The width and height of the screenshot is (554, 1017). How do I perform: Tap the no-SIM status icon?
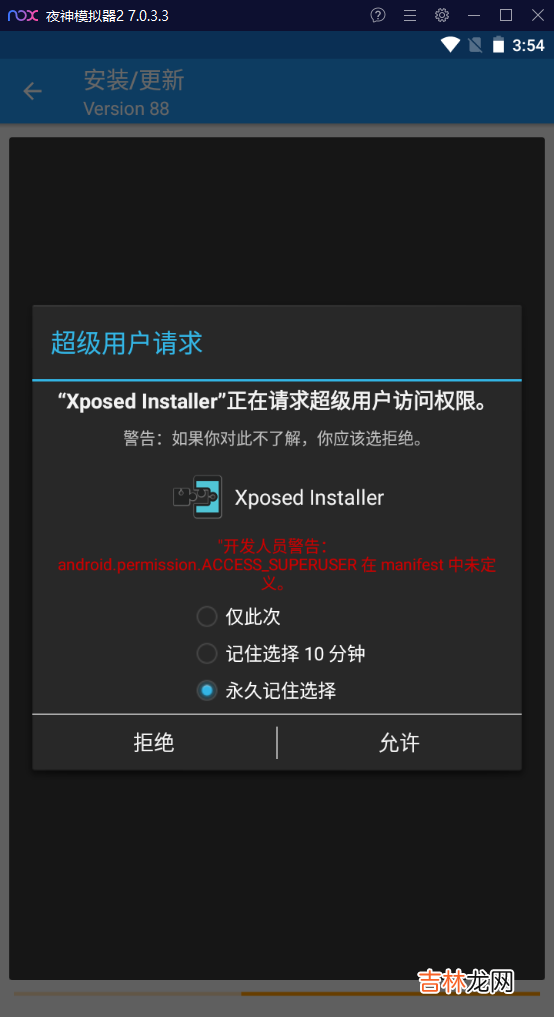click(476, 45)
